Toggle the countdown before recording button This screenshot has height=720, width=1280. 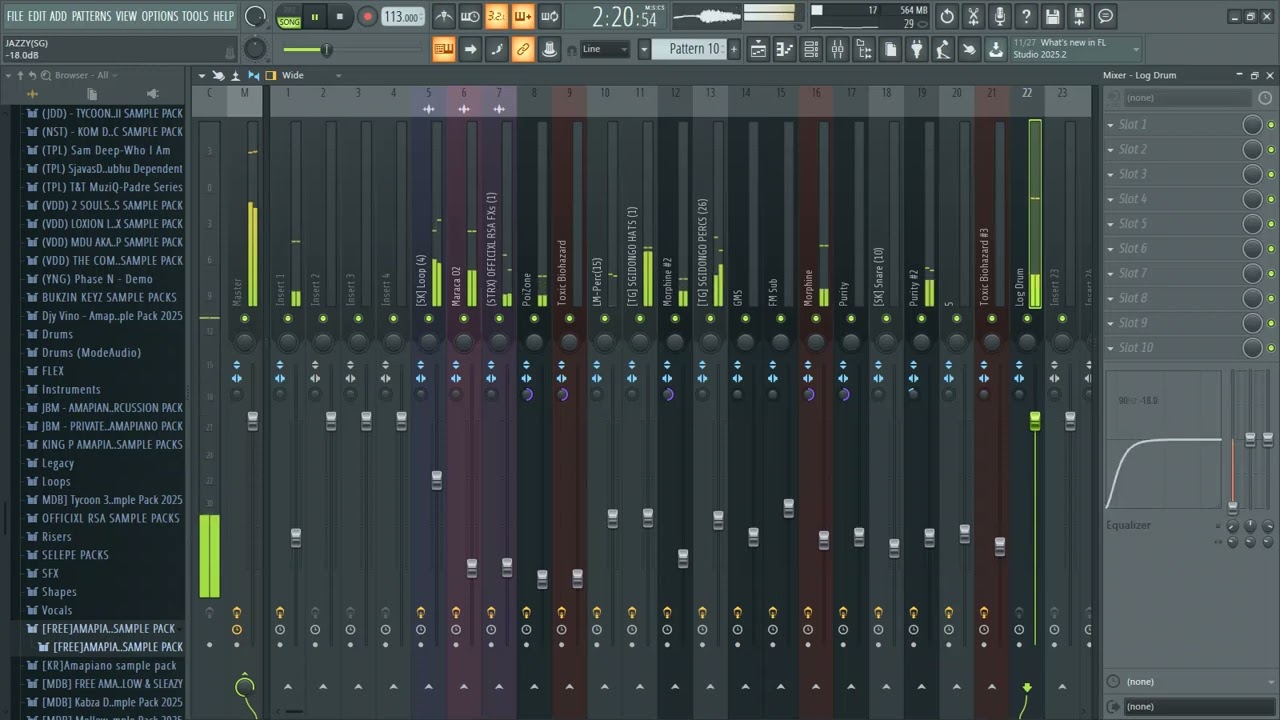click(497, 16)
